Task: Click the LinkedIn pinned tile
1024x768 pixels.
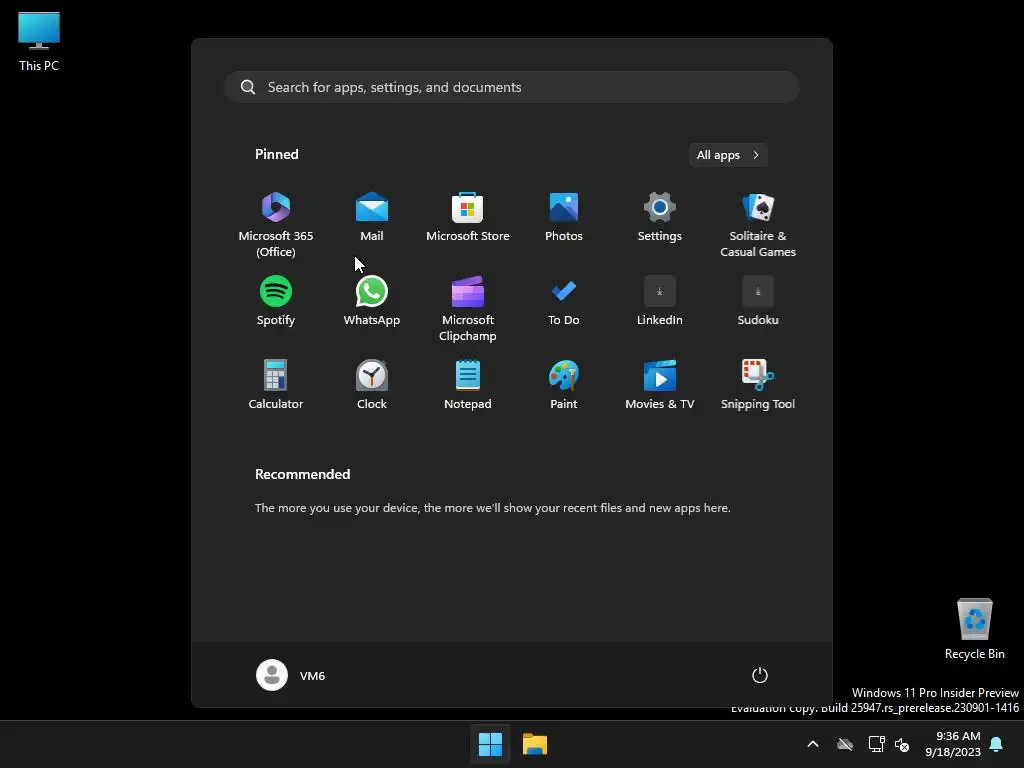Action: [660, 301]
